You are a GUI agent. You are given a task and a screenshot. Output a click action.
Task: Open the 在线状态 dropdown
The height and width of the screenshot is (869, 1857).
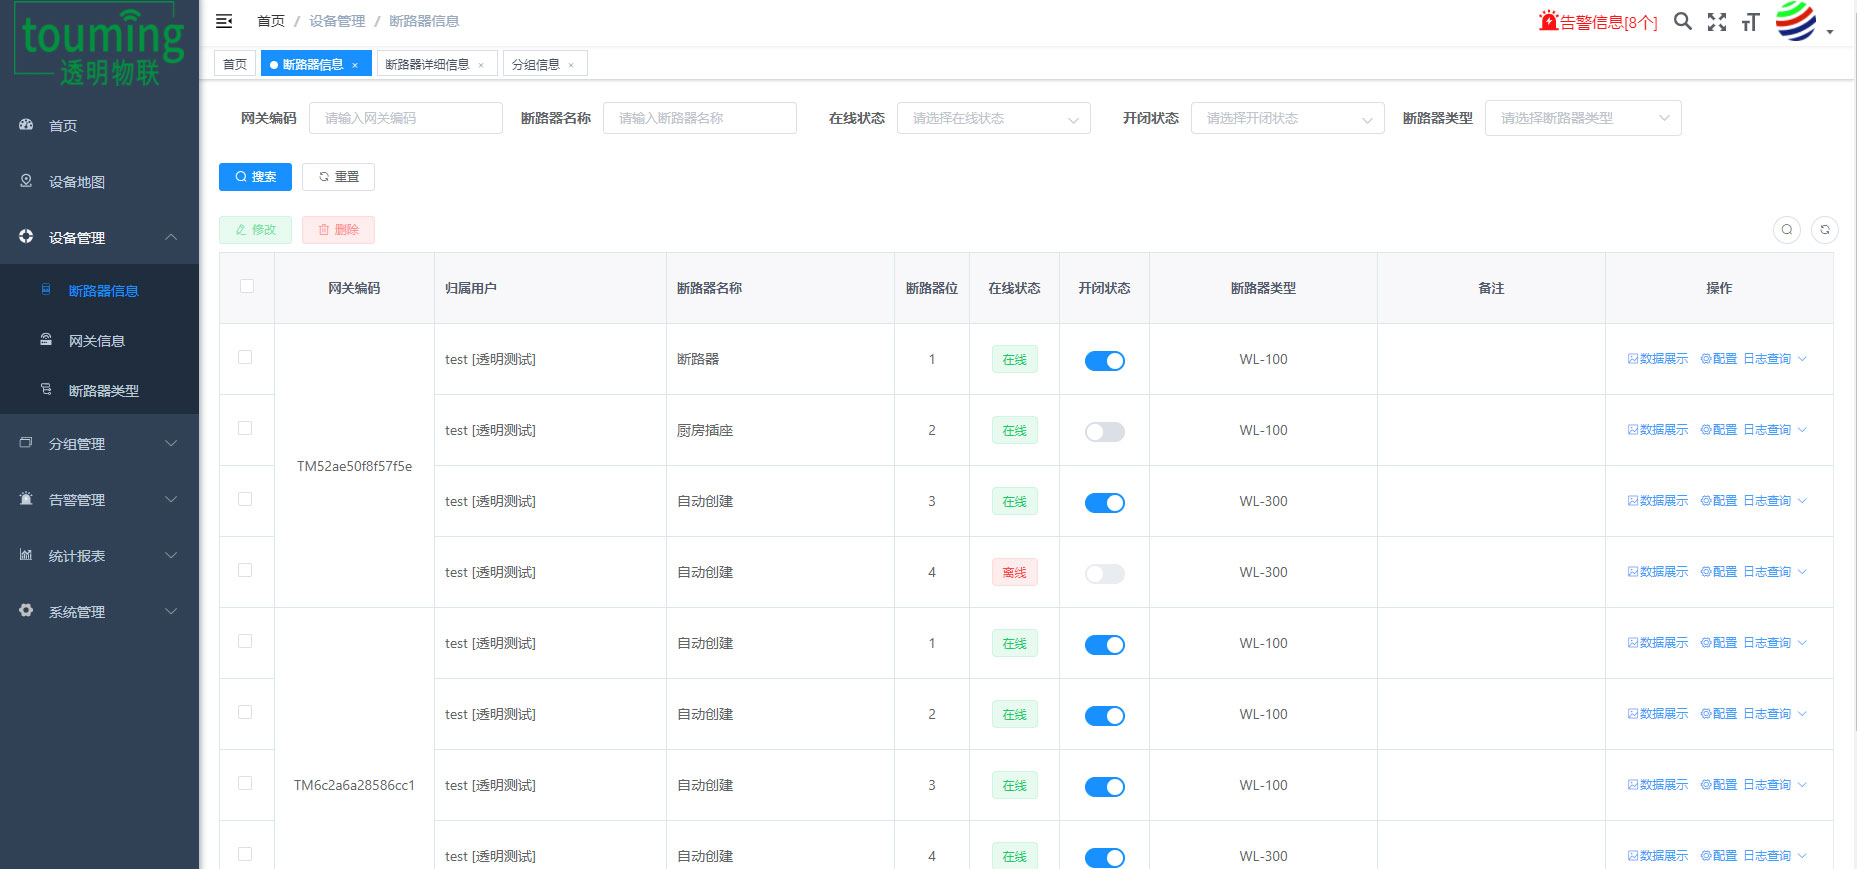pyautogui.click(x=993, y=118)
